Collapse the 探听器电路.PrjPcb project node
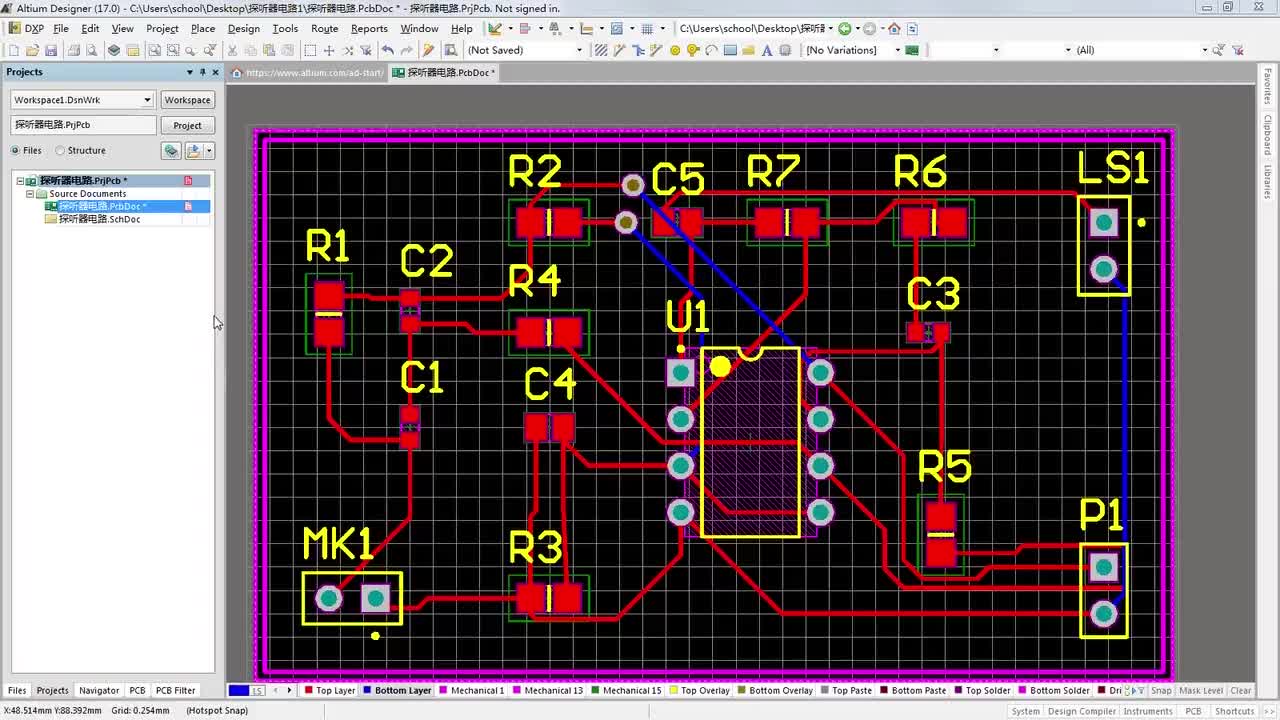The image size is (1280, 720). click(x=19, y=181)
